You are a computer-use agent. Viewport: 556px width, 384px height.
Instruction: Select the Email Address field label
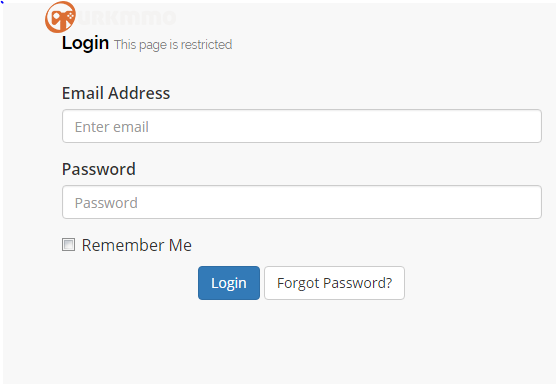click(116, 93)
